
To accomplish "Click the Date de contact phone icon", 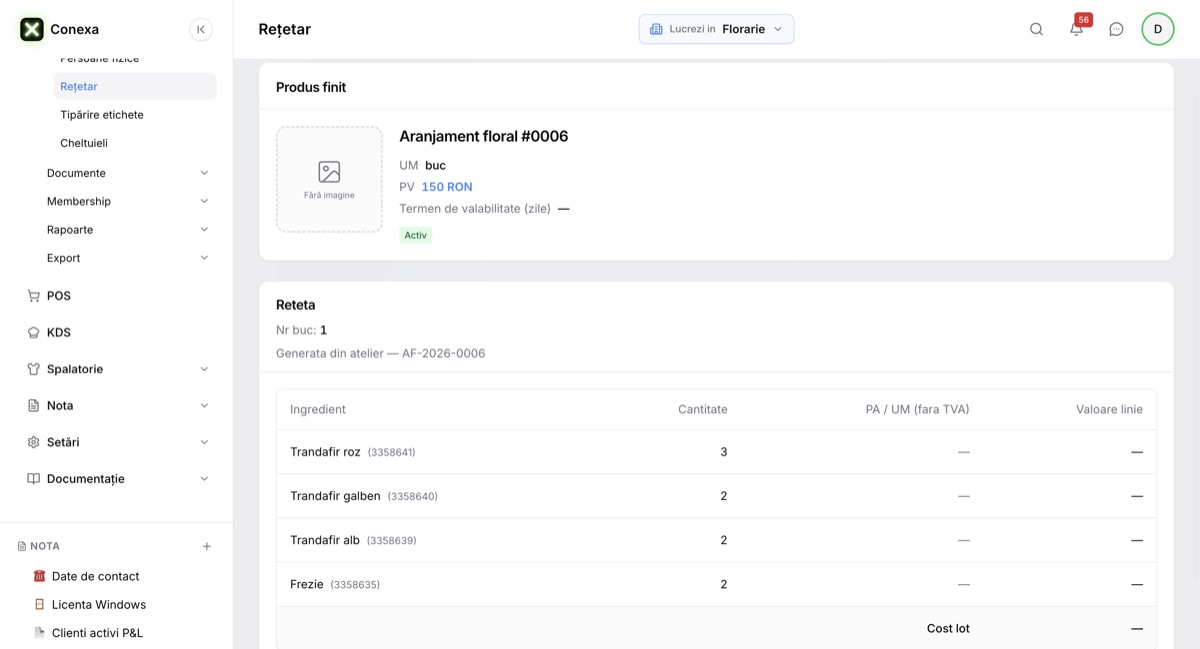I will pyautogui.click(x=39, y=576).
